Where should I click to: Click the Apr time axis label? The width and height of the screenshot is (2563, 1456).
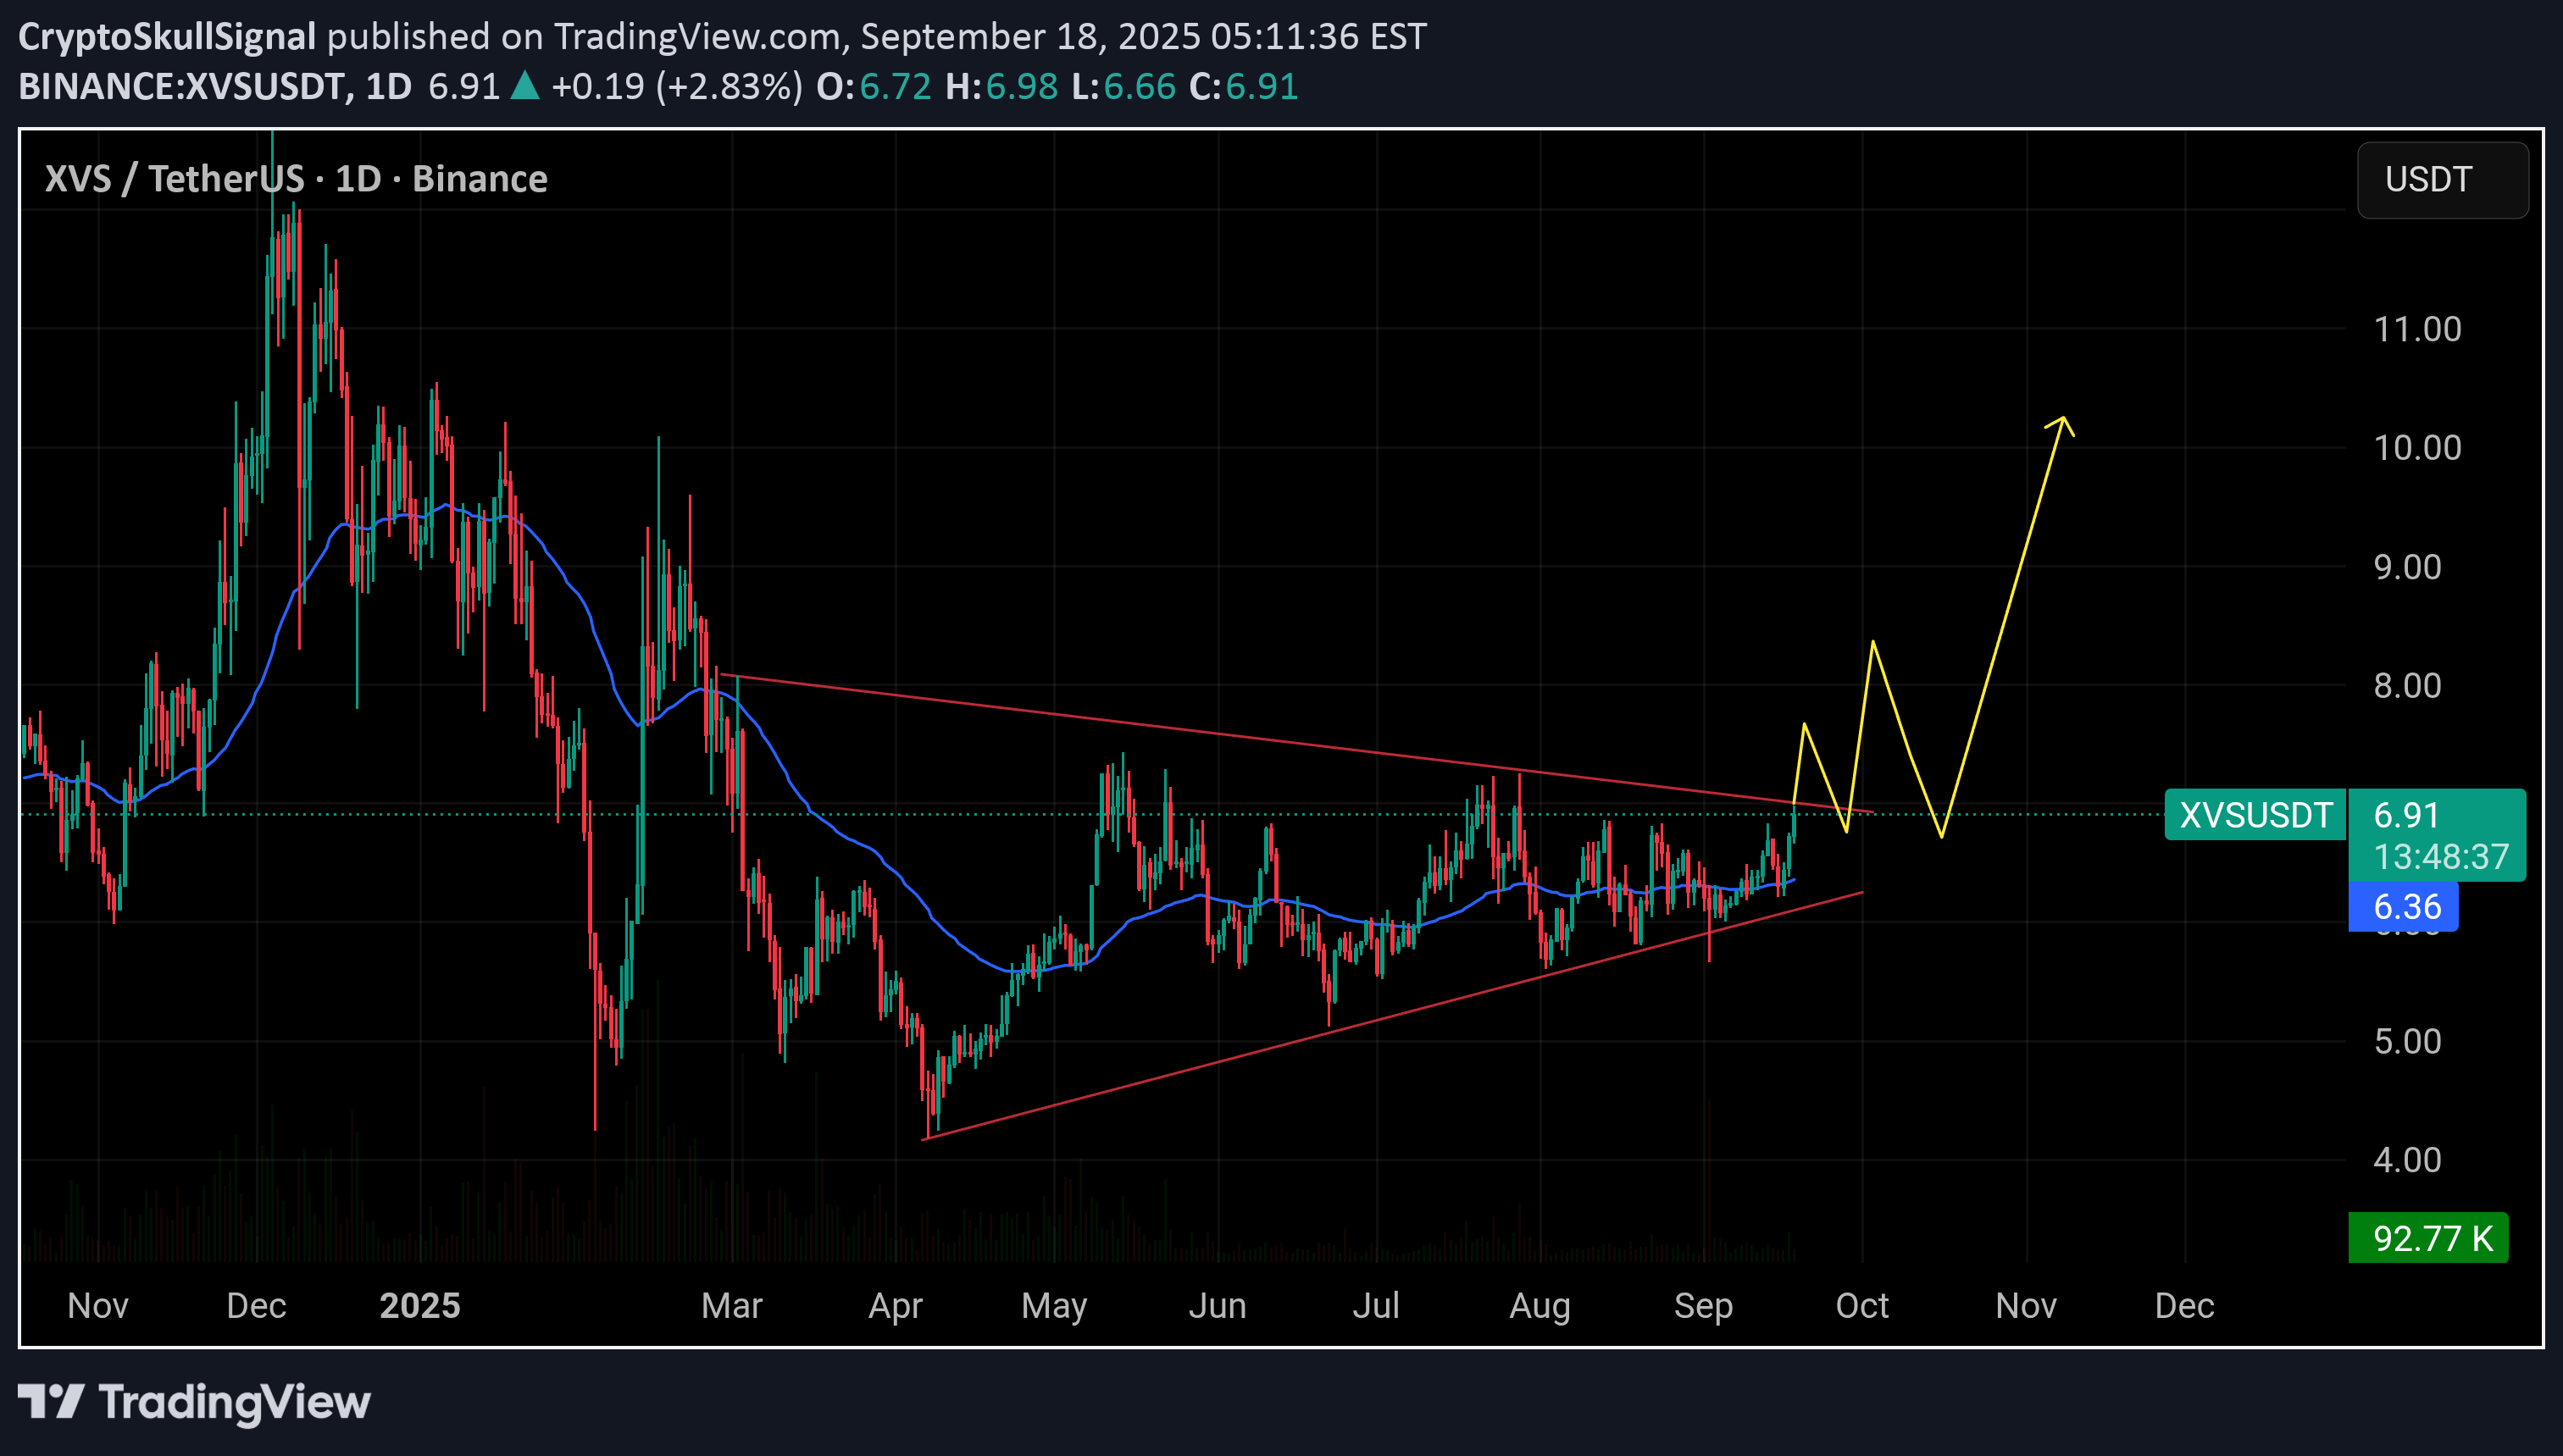[895, 1305]
